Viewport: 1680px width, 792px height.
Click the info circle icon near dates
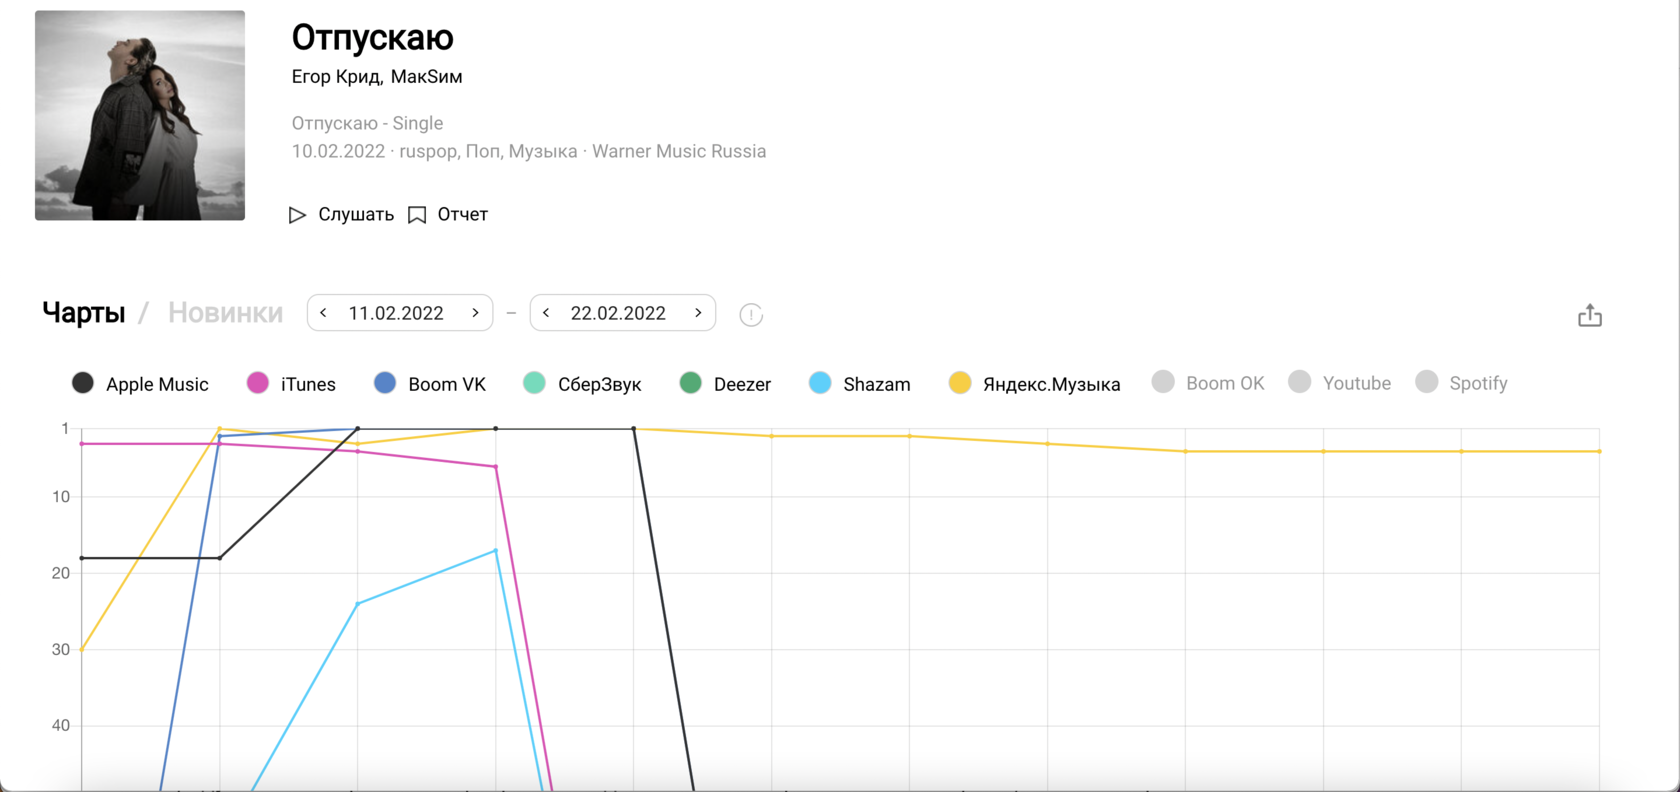click(x=751, y=315)
